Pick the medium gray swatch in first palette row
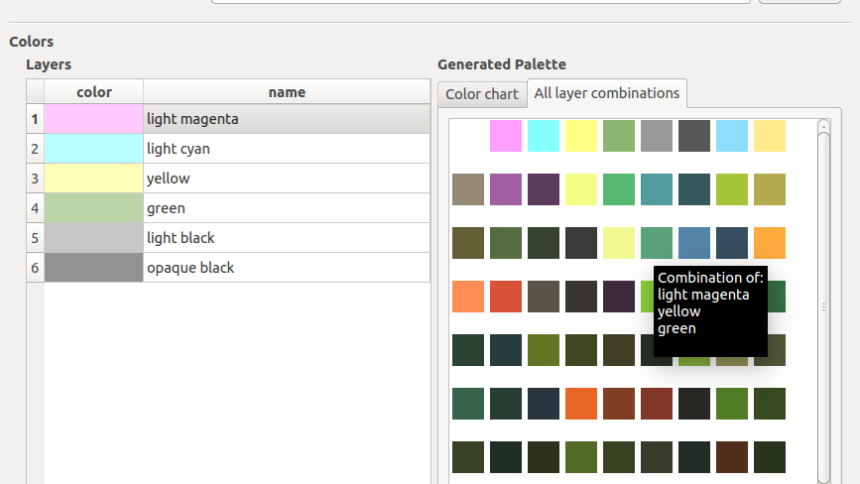Image resolution: width=860 pixels, height=484 pixels. coord(657,136)
